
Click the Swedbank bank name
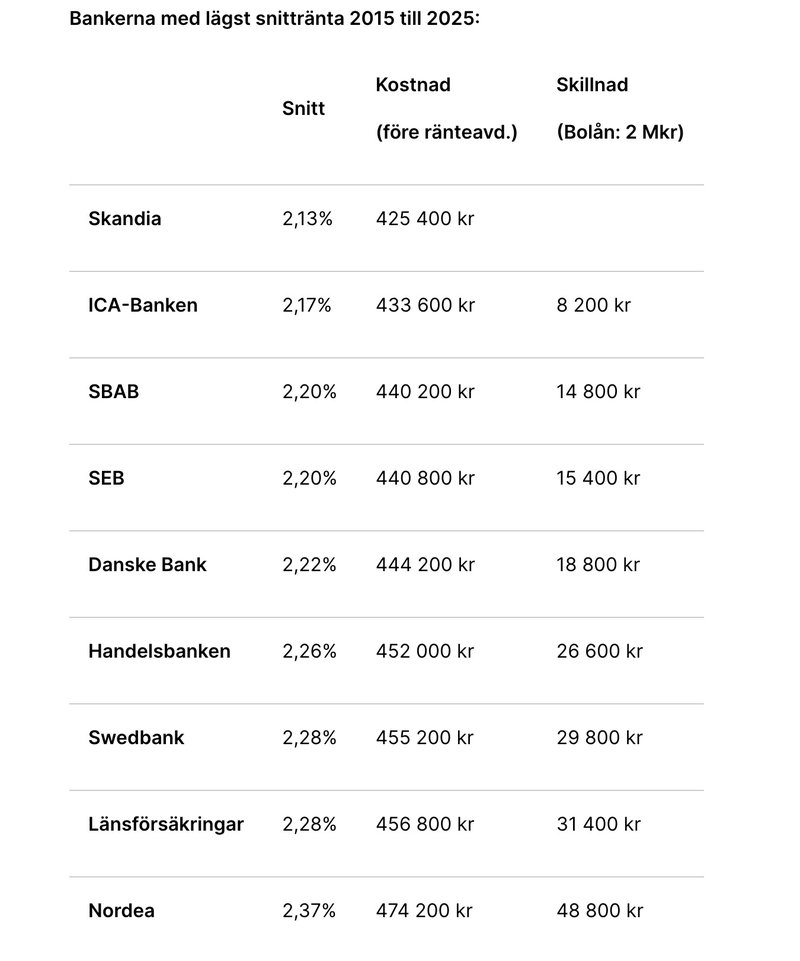tap(136, 738)
